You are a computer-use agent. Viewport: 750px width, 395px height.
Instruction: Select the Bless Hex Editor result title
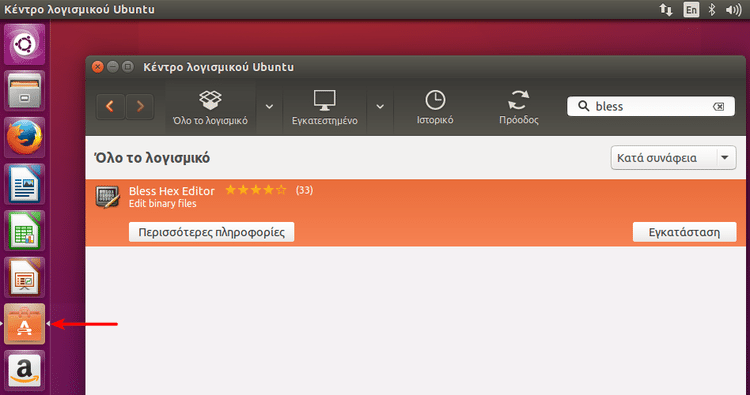172,191
